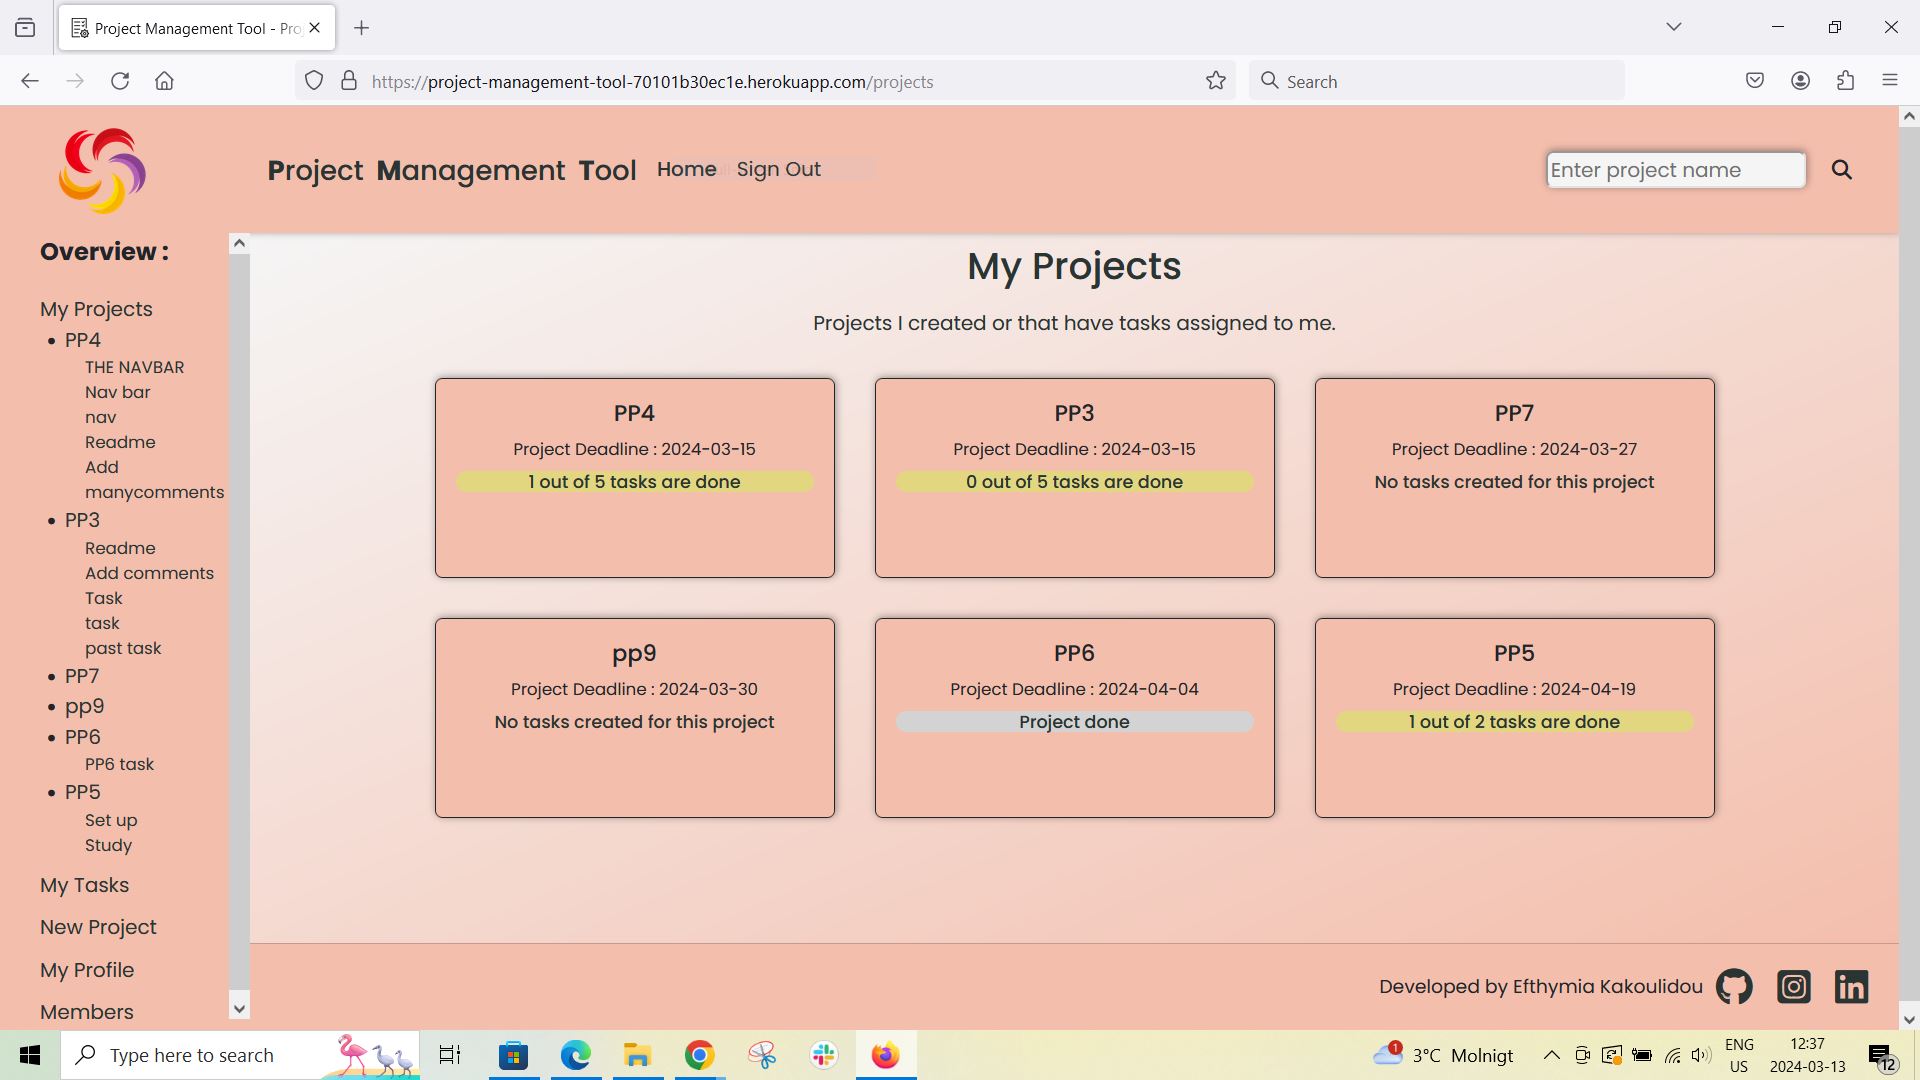Click the Sign Out link

pyautogui.click(x=778, y=169)
